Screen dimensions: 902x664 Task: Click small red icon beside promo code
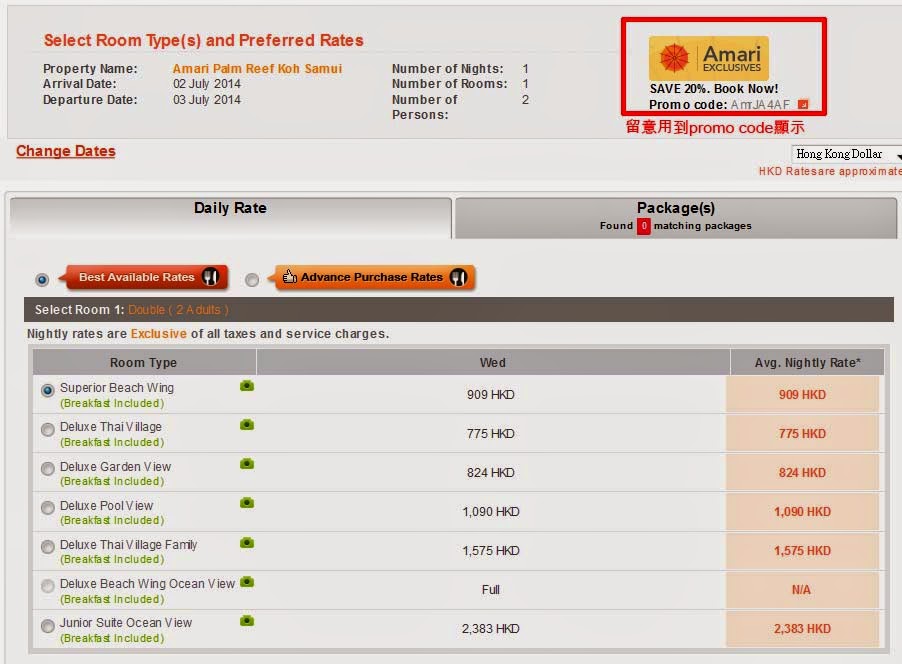802,105
